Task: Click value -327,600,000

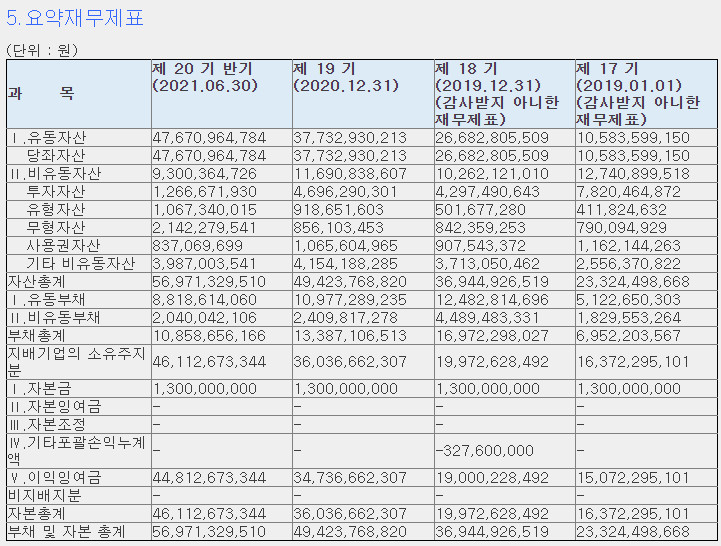Action: click(x=485, y=450)
